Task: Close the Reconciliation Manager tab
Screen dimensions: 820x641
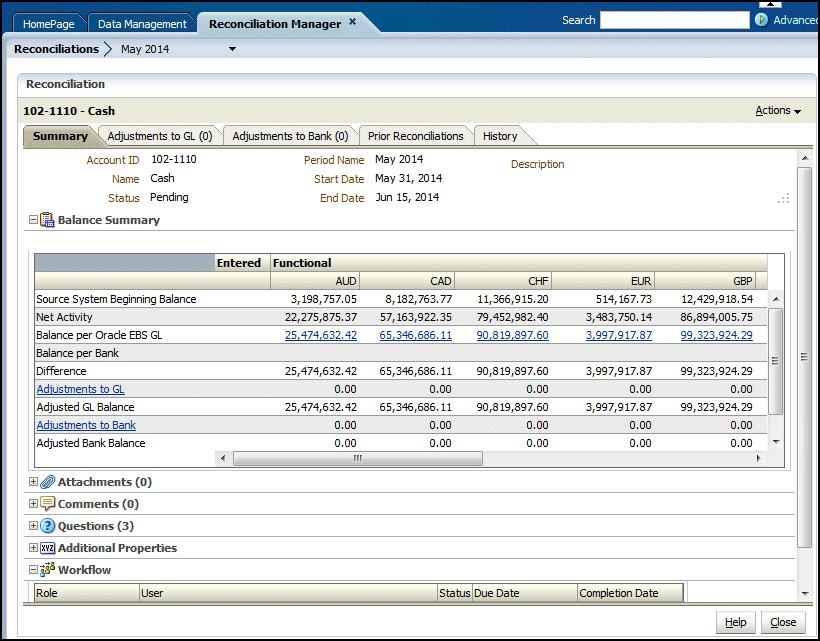Action: pos(352,22)
